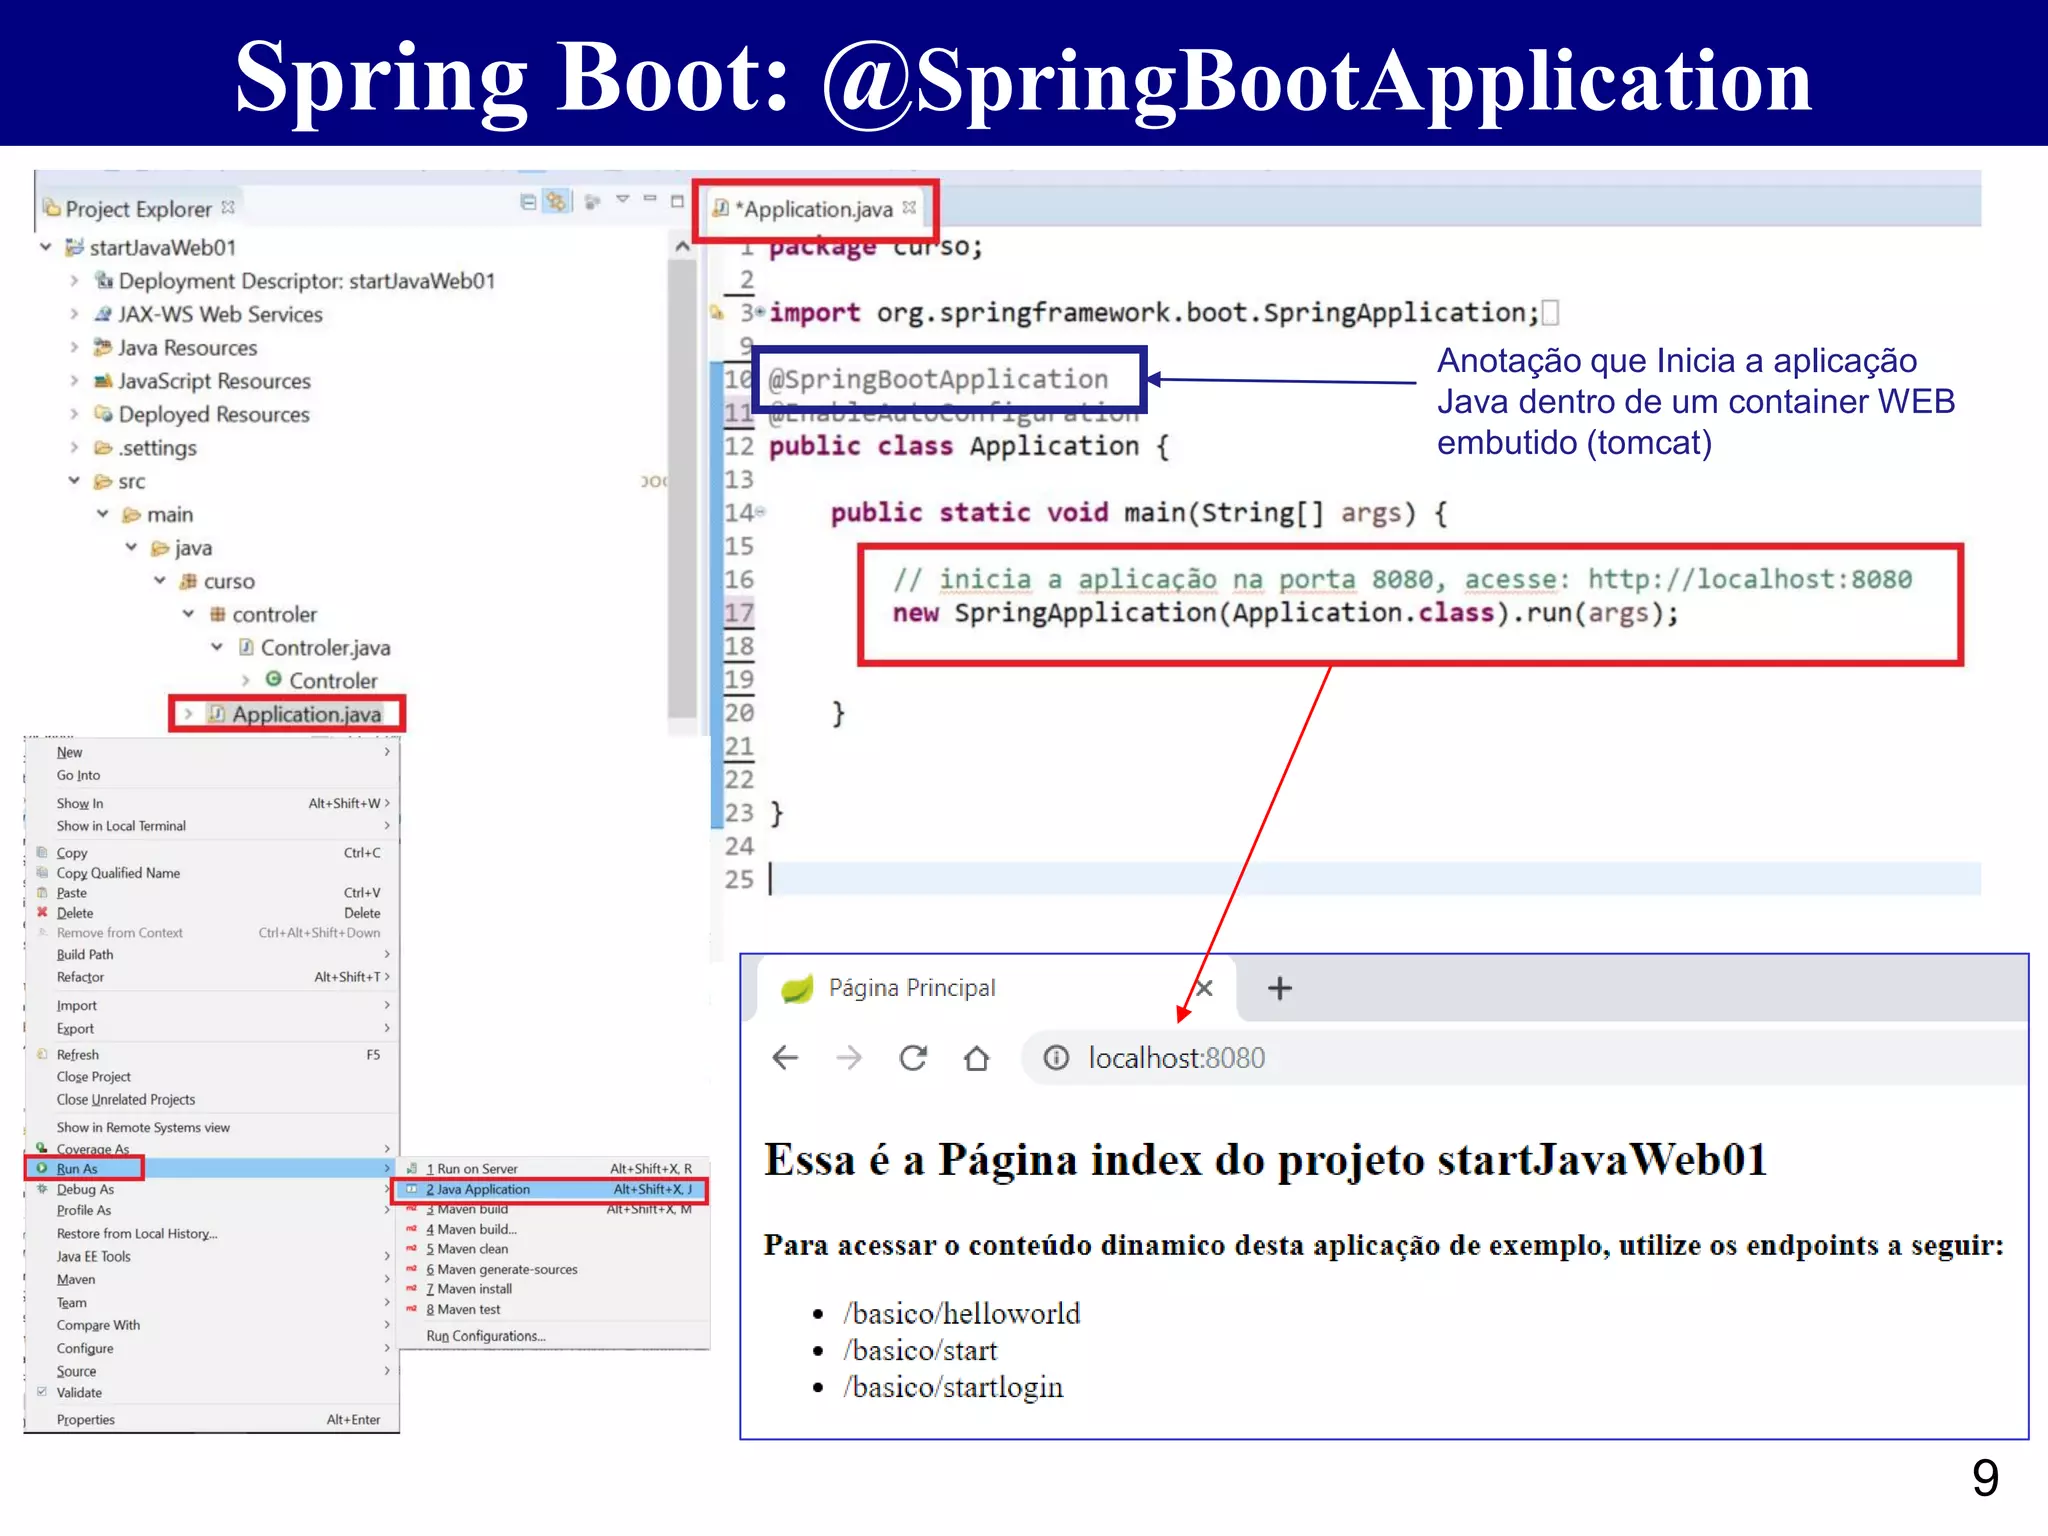Click the browser Forward arrow
This screenshot has width=2048, height=1536.
tap(849, 1058)
